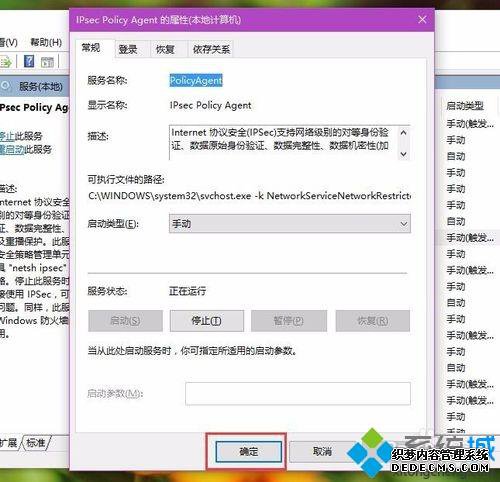Click the blue help question mark toolbar icon

(29, 61)
